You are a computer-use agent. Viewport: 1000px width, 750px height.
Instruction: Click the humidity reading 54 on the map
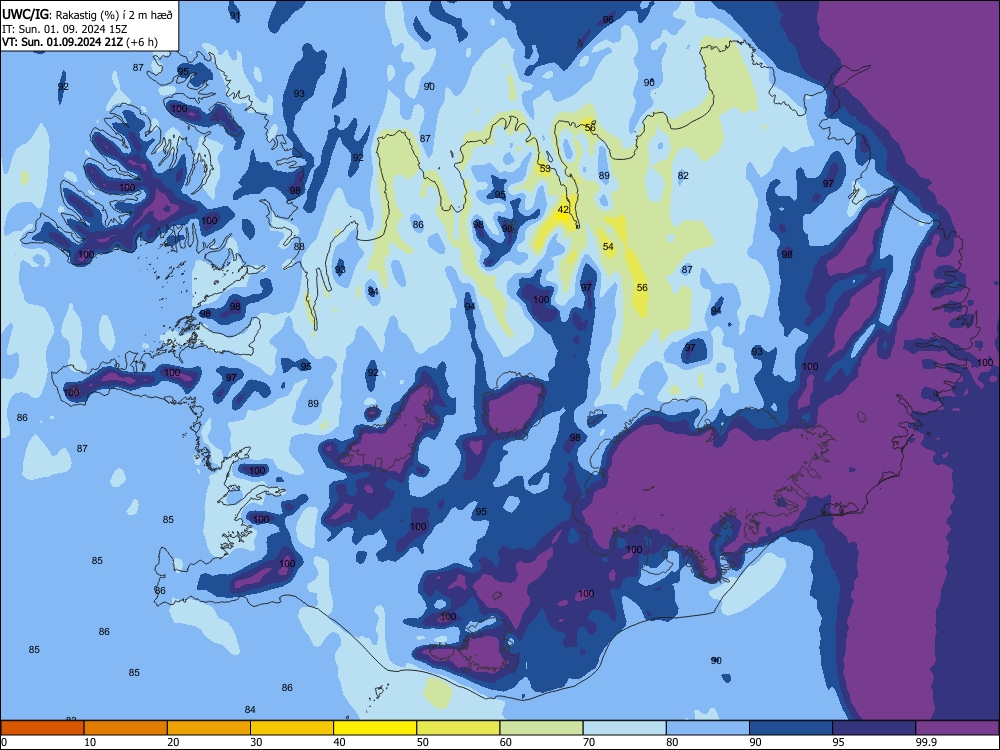point(608,247)
